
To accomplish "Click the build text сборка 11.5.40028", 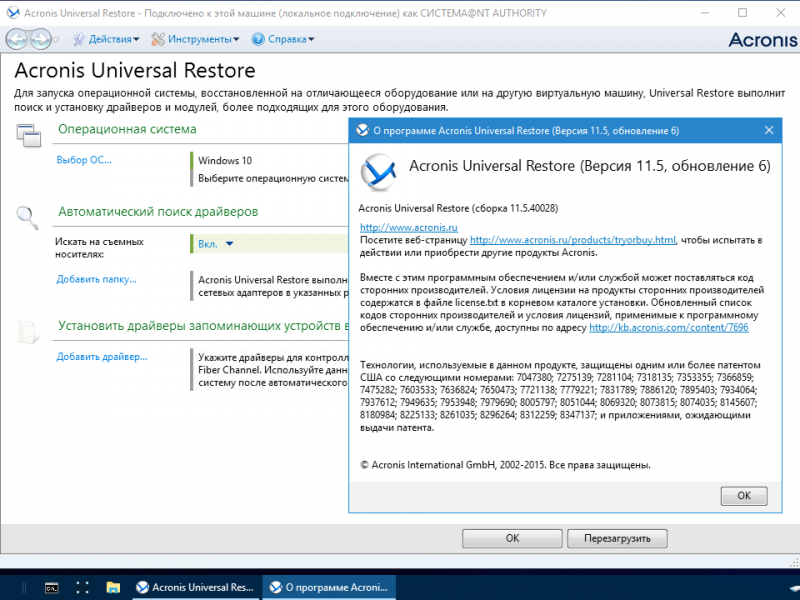I will point(515,208).
